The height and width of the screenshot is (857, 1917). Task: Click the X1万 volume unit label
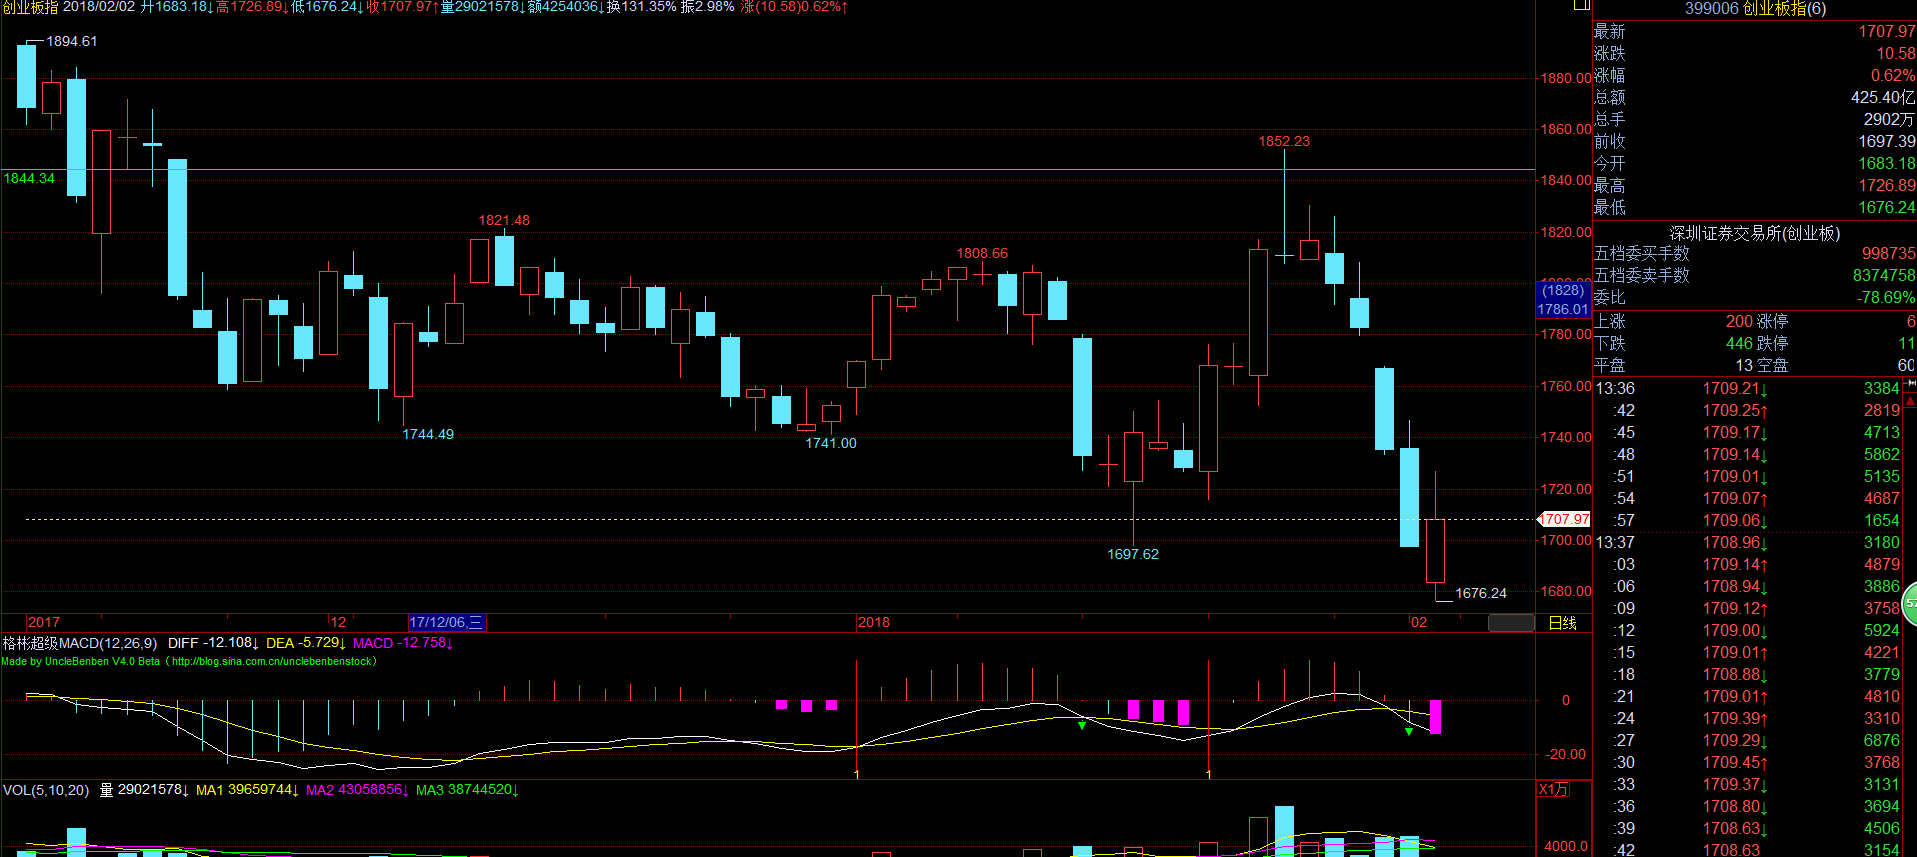1553,789
